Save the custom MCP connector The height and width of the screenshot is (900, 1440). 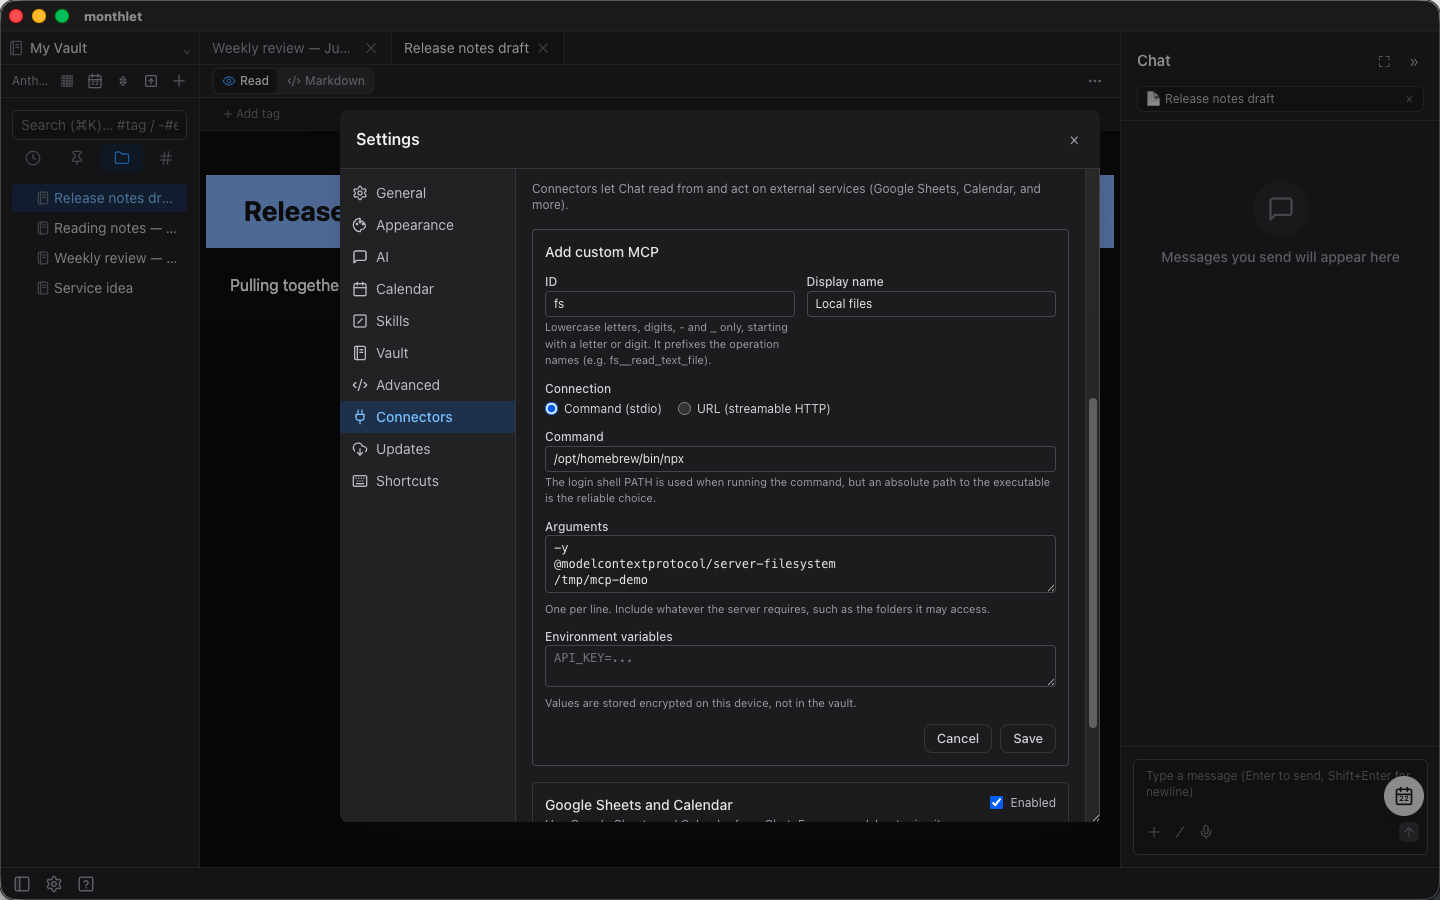(x=1027, y=739)
